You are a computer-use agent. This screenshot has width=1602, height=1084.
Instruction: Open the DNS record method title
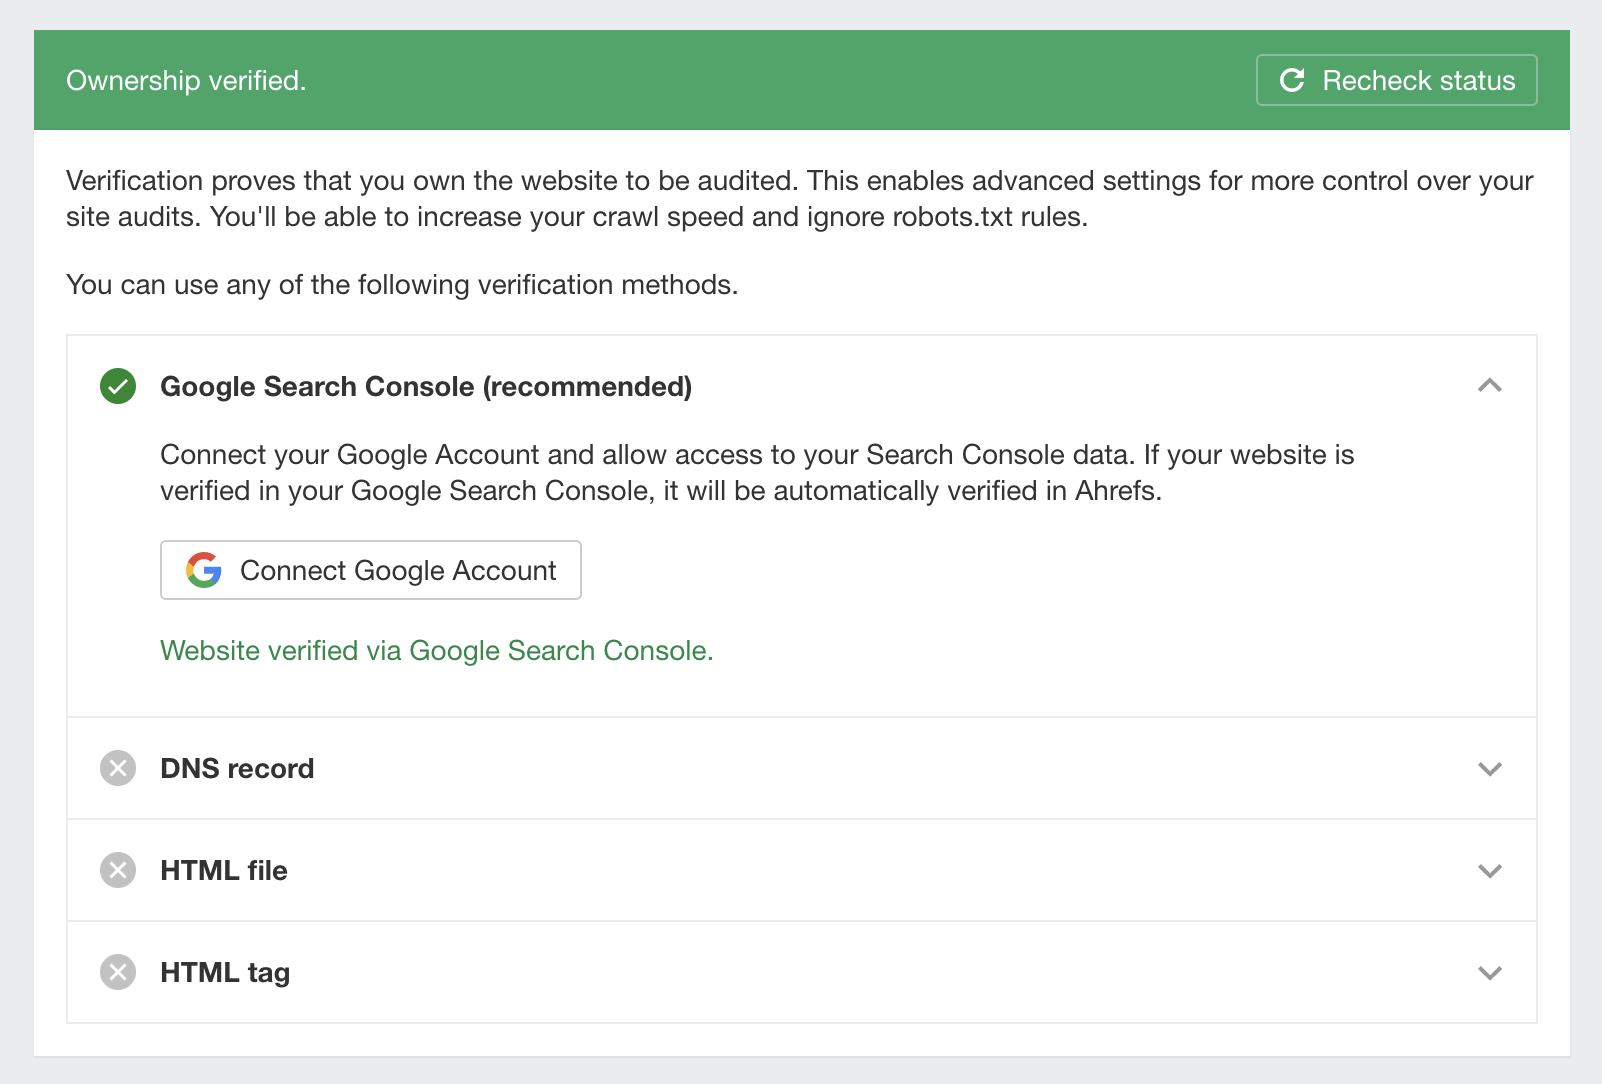[237, 769]
